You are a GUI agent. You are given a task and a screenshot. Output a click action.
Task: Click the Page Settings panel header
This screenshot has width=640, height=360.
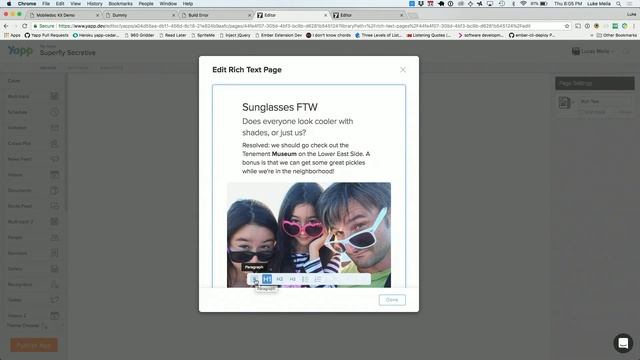coord(595,83)
